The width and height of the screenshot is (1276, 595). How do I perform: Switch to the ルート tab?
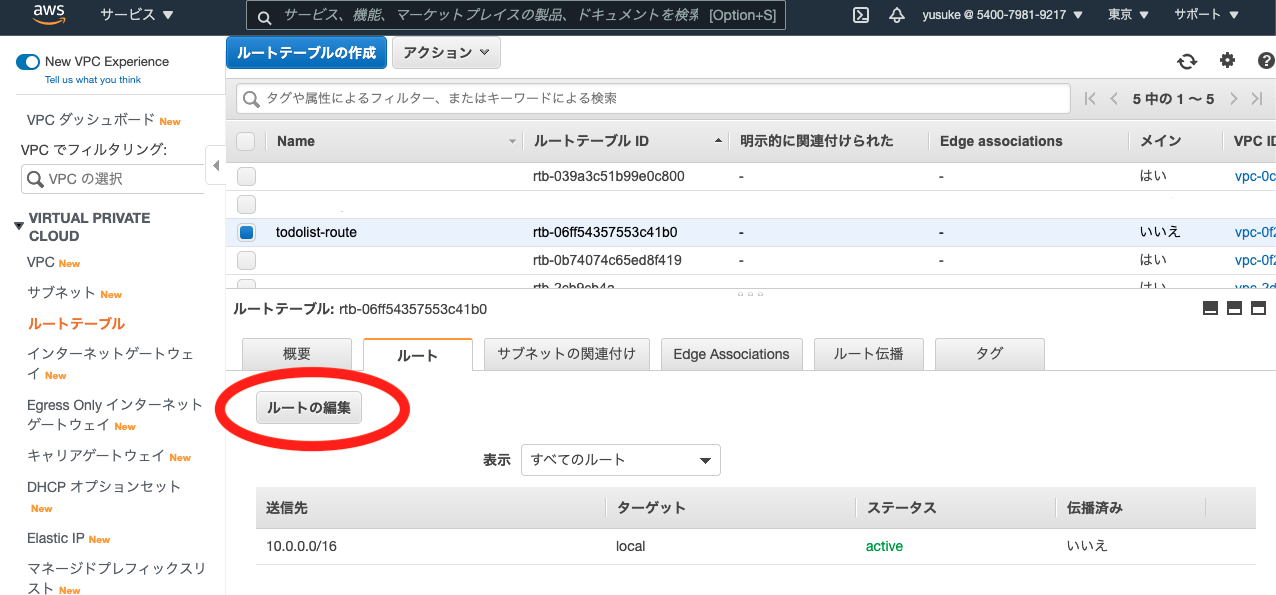418,355
